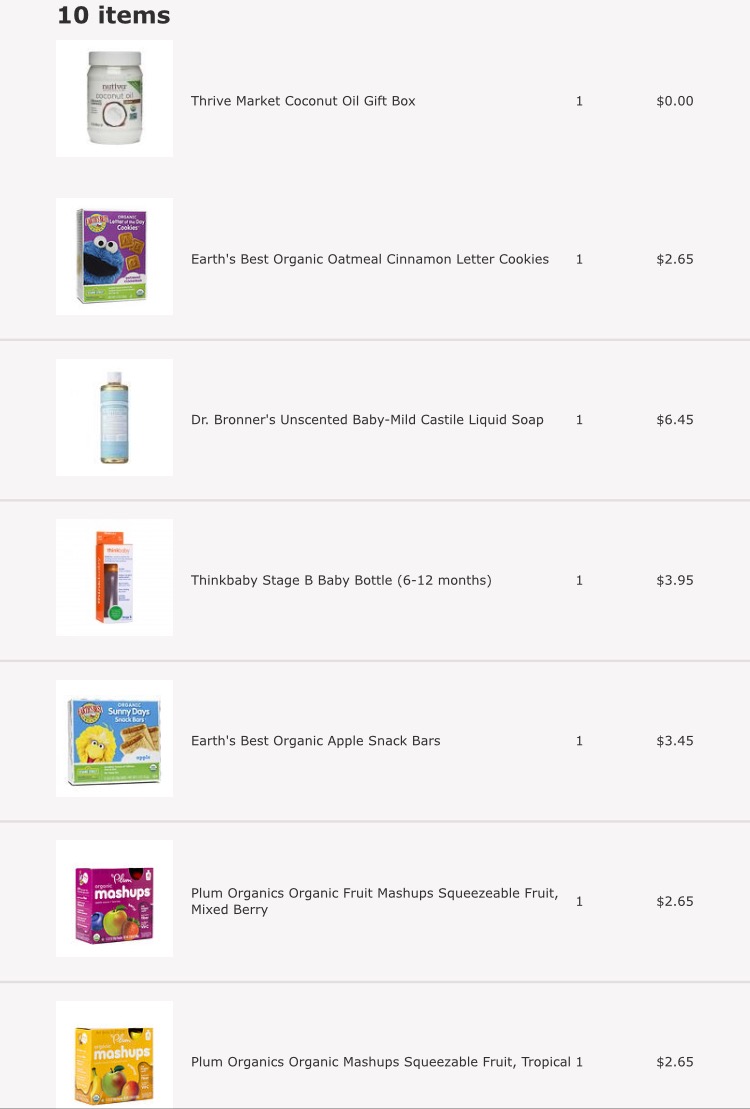This screenshot has height=1109, width=750.
Task: Open Thrive Market Coconut Oil Gift Box
Action: 303,101
